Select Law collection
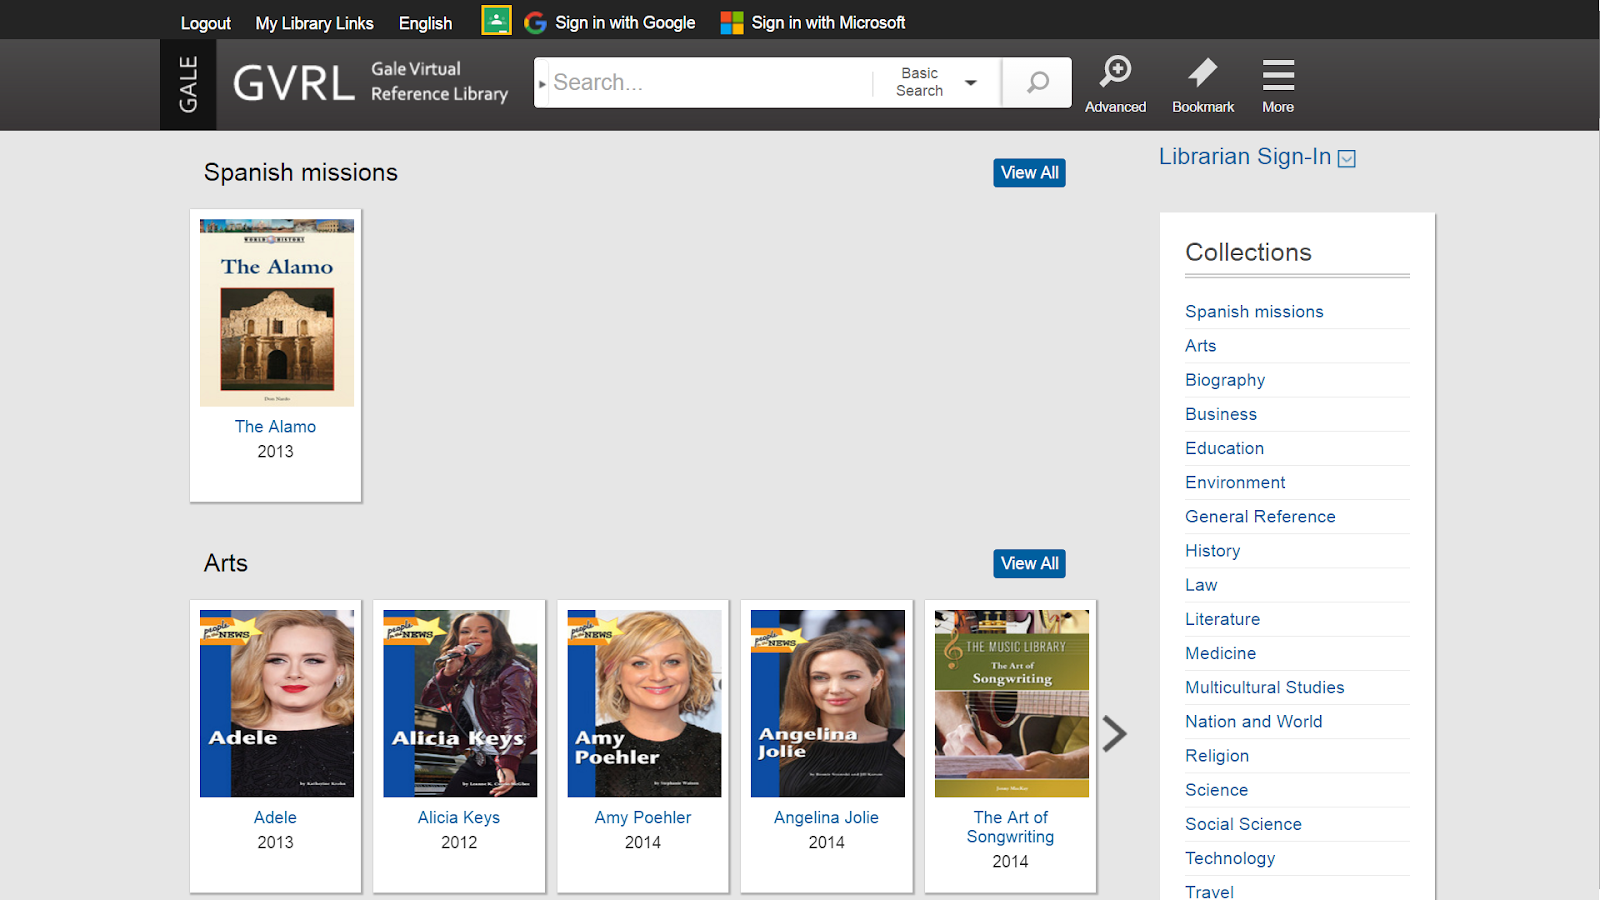This screenshot has width=1600, height=900. [x=1201, y=585]
